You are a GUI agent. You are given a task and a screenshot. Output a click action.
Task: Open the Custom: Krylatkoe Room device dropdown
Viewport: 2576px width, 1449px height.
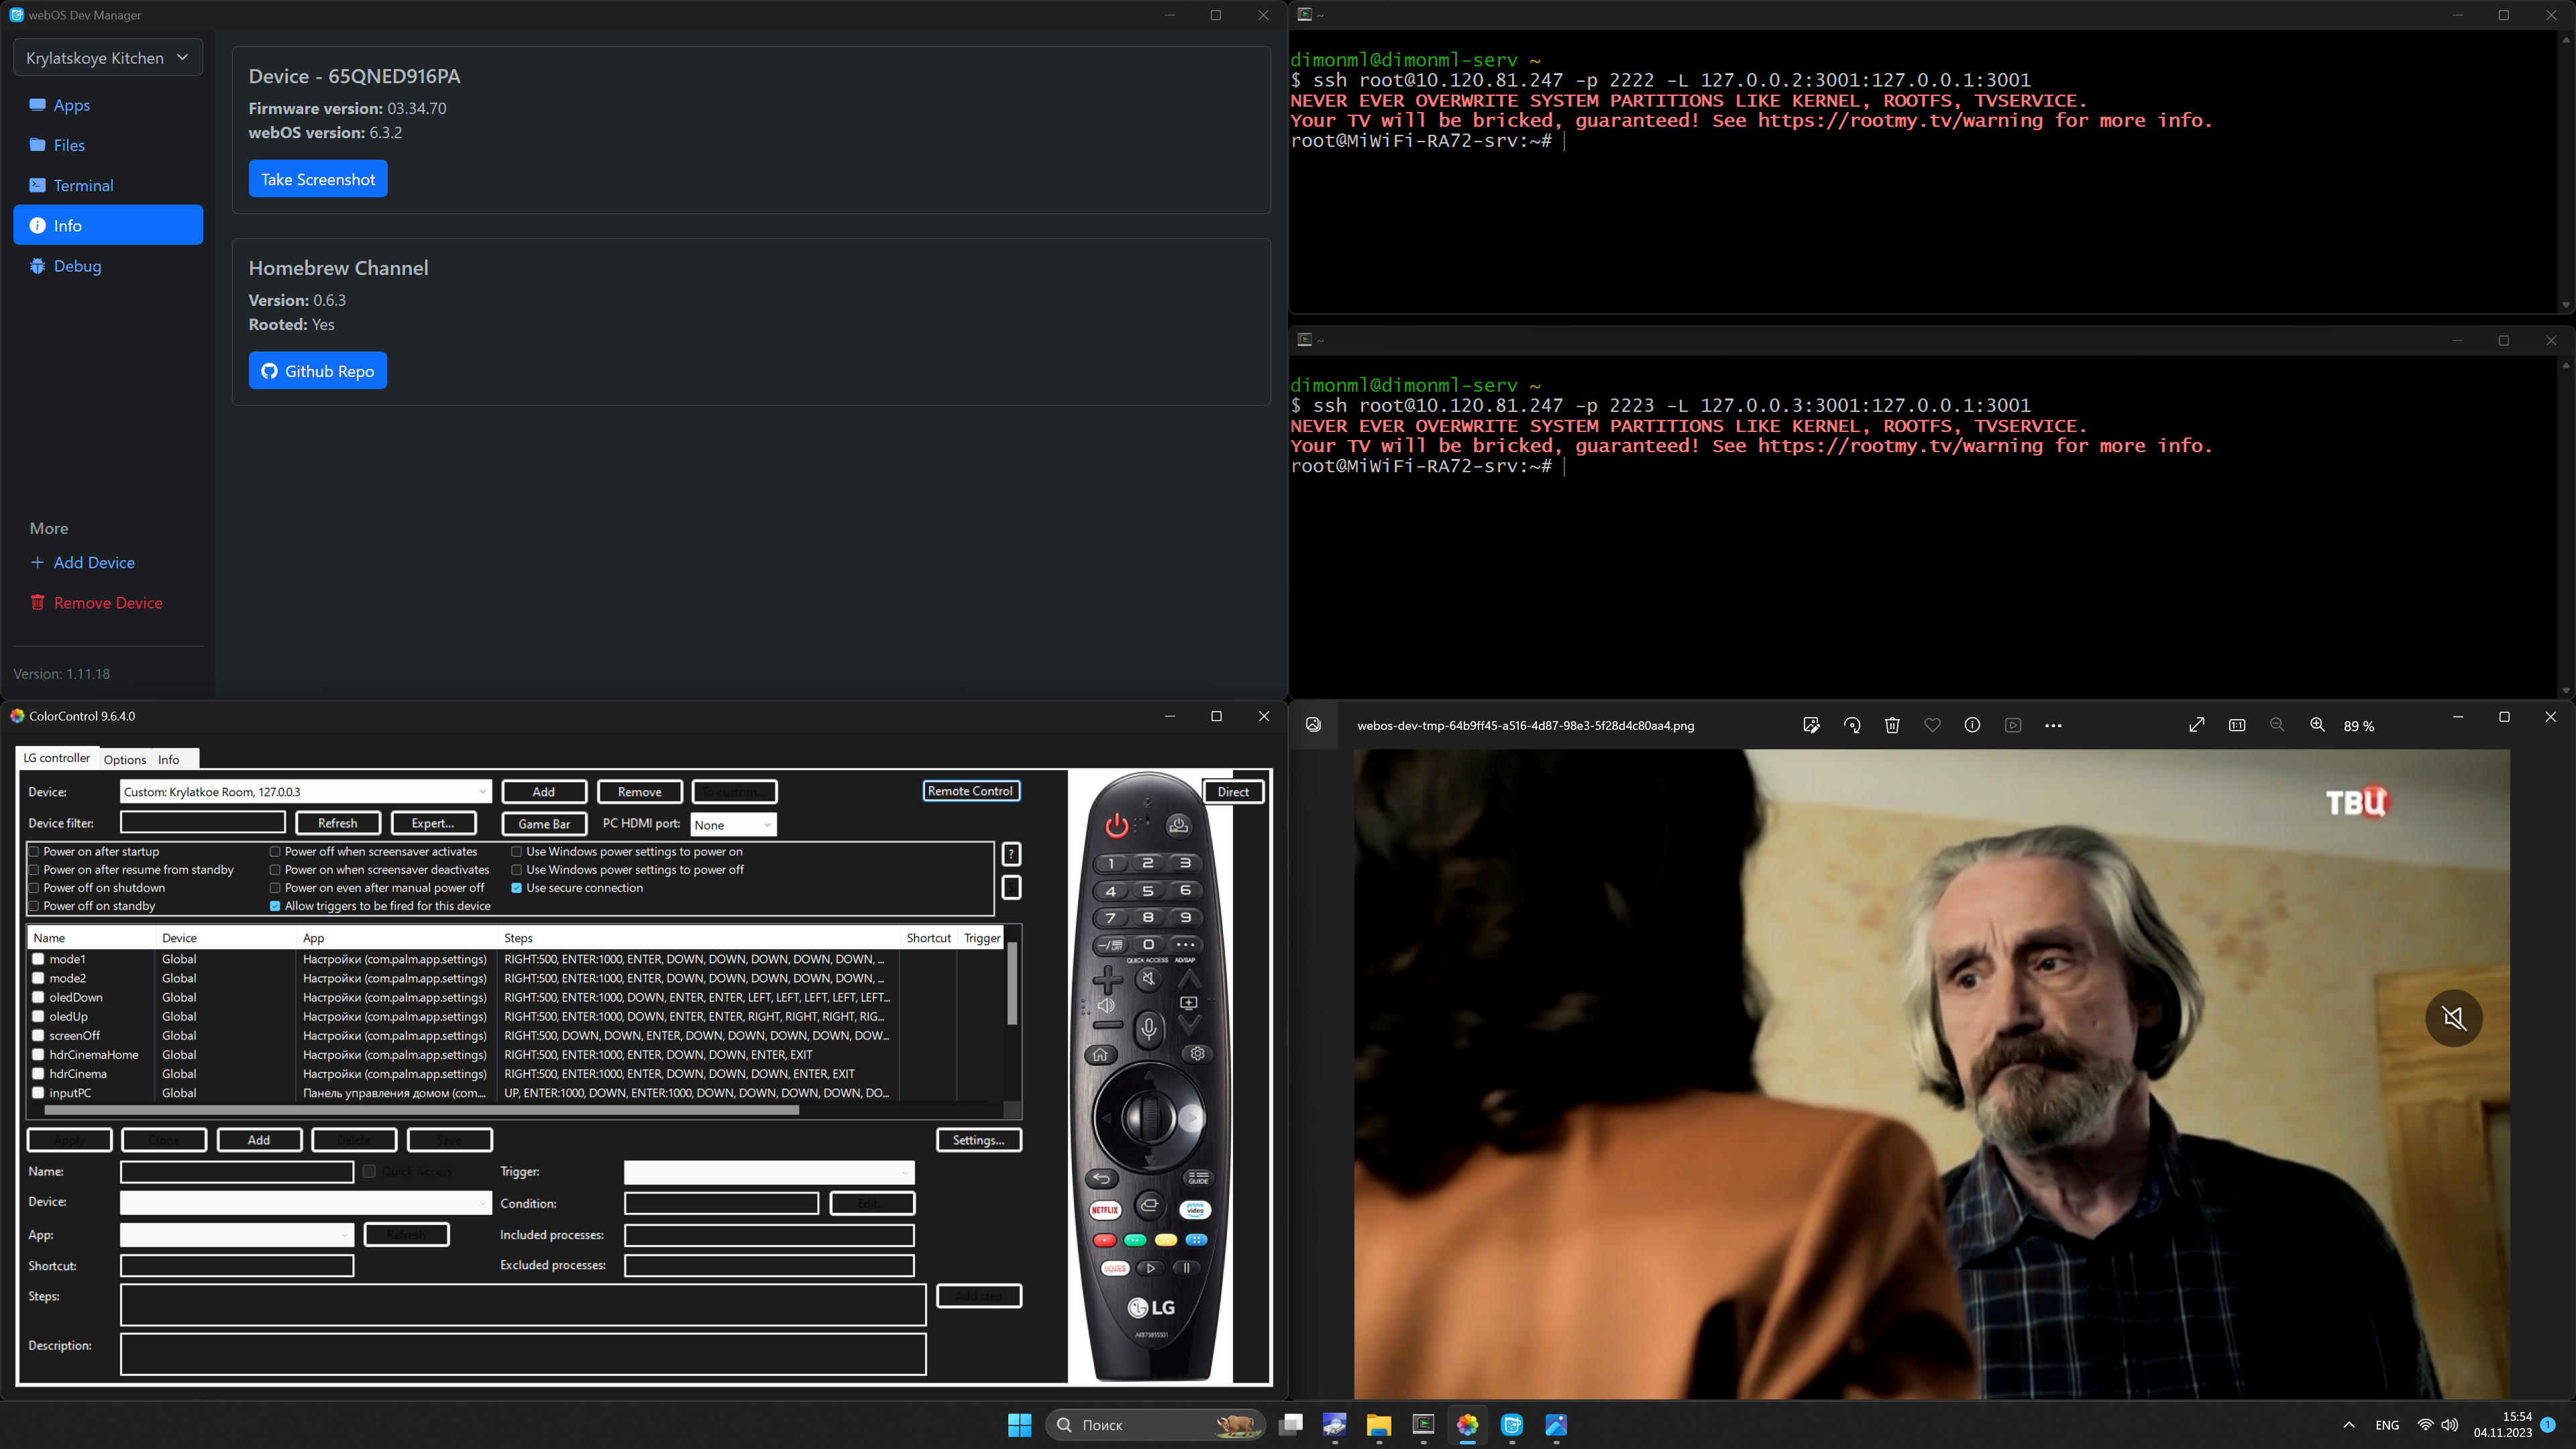[x=305, y=792]
